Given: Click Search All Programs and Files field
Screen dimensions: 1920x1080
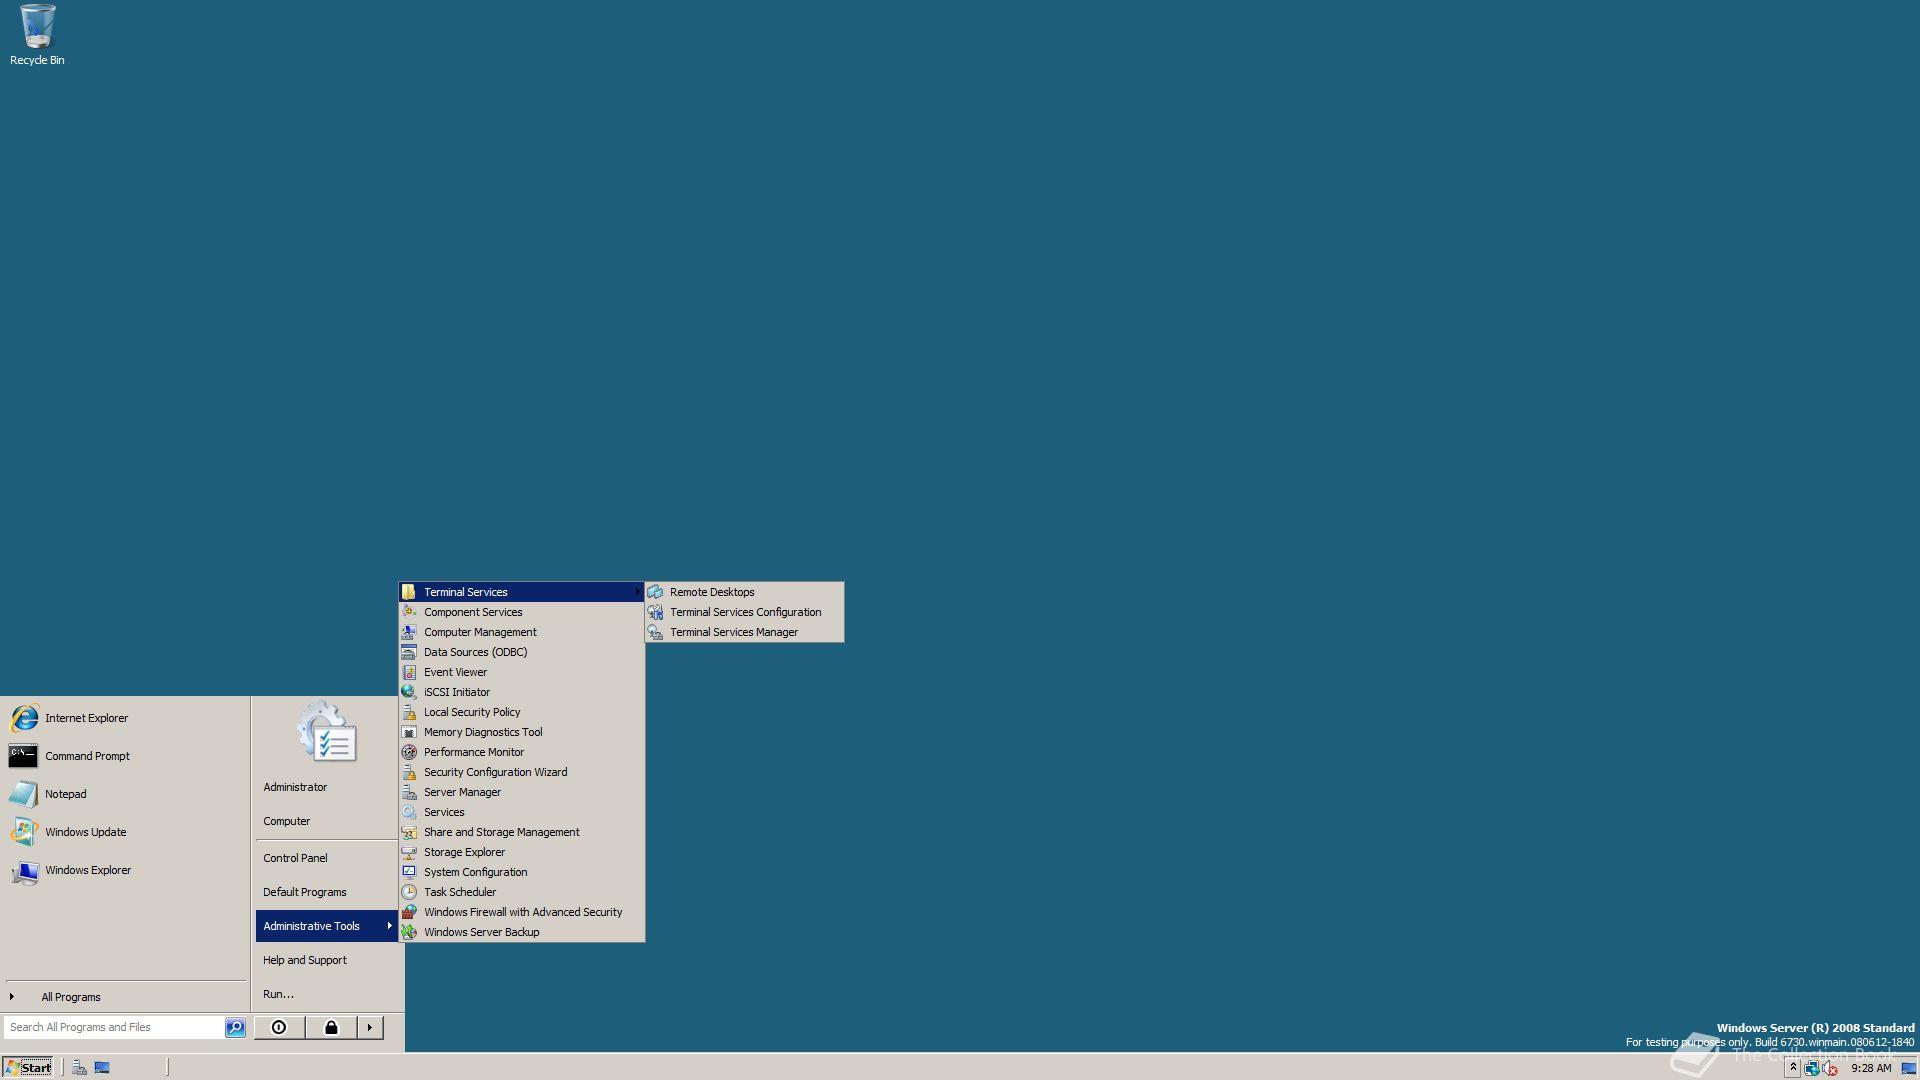Looking at the screenshot, I should pyautogui.click(x=114, y=1028).
